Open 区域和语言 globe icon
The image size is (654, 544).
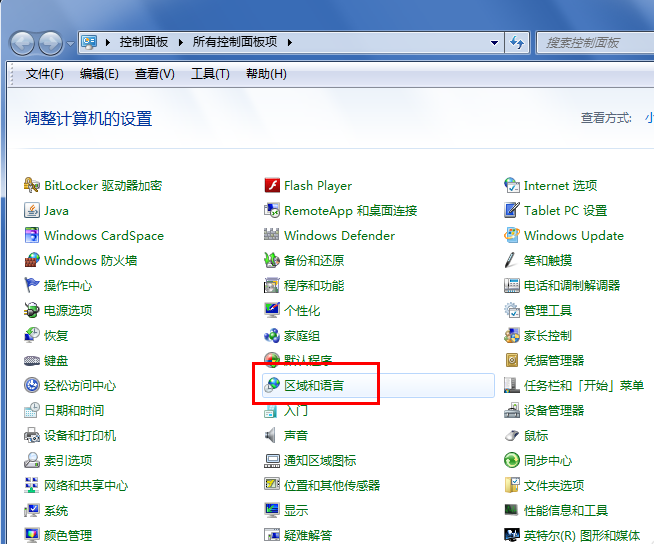coord(272,385)
